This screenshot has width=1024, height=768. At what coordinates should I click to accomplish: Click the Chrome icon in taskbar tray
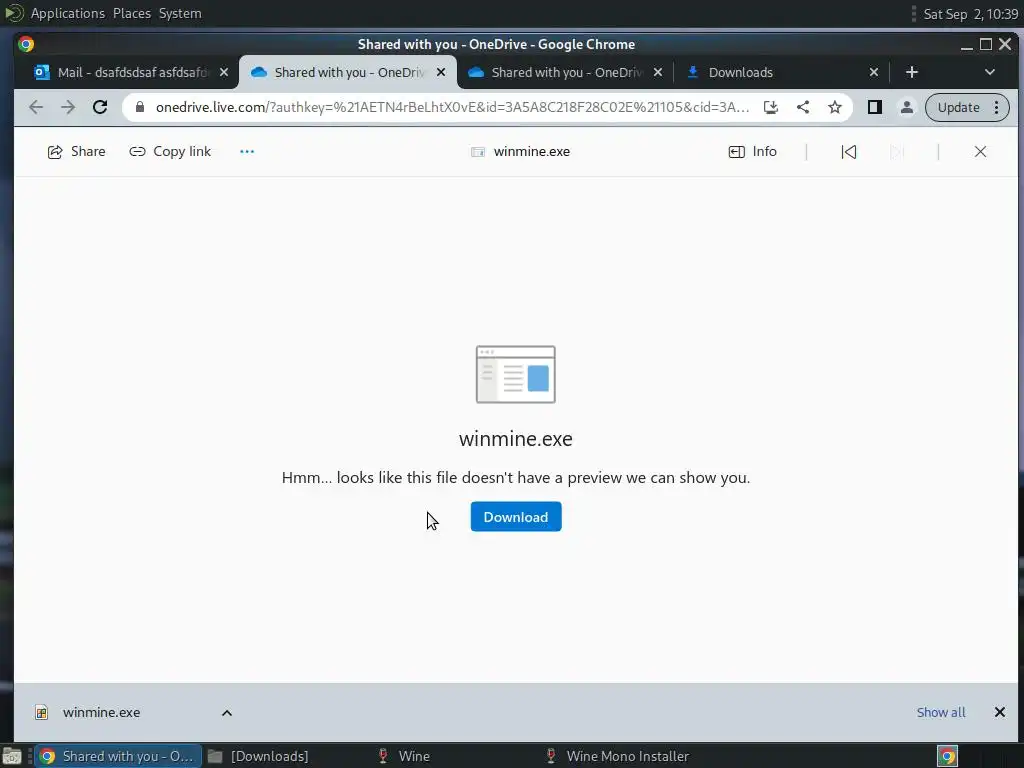947,756
